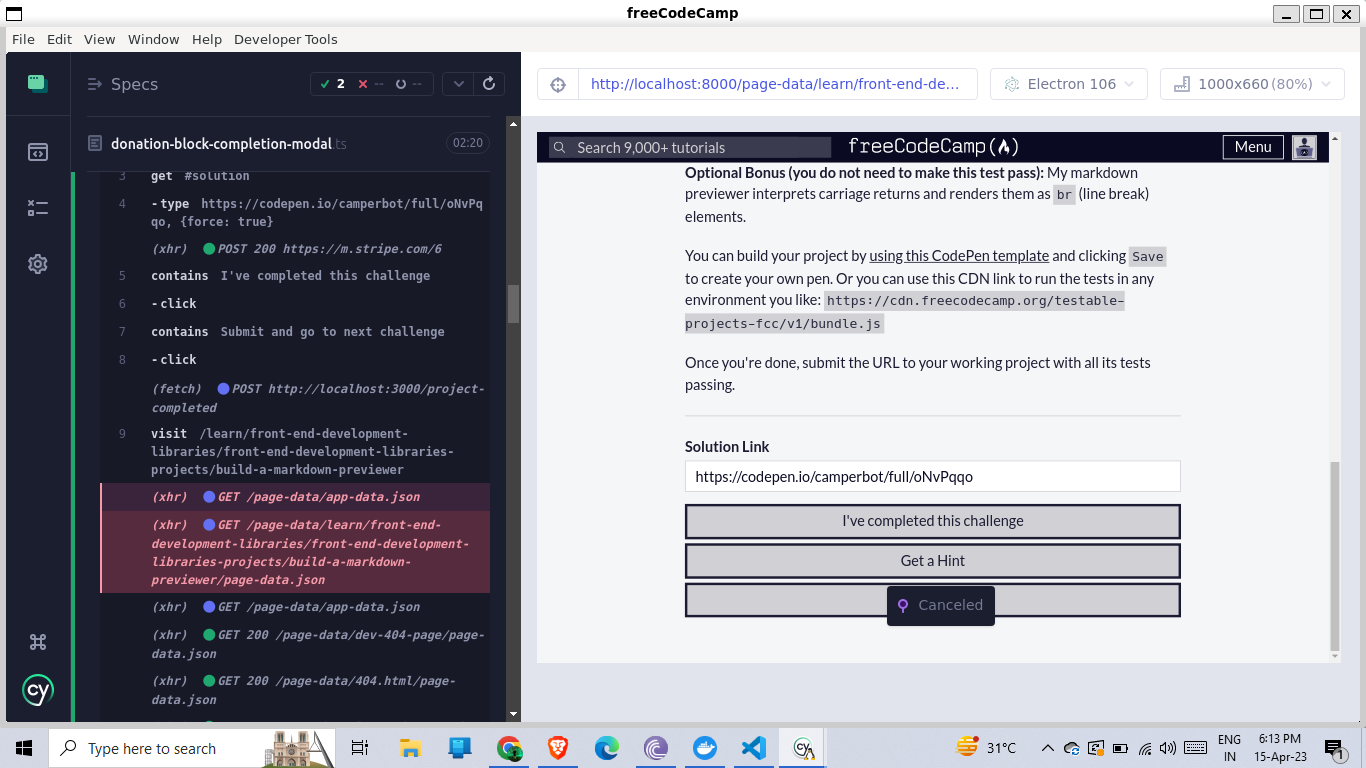Image resolution: width=1366 pixels, height=768 pixels.
Task: Select the "contains Submit and go to next challenge" command
Action: [295, 332]
